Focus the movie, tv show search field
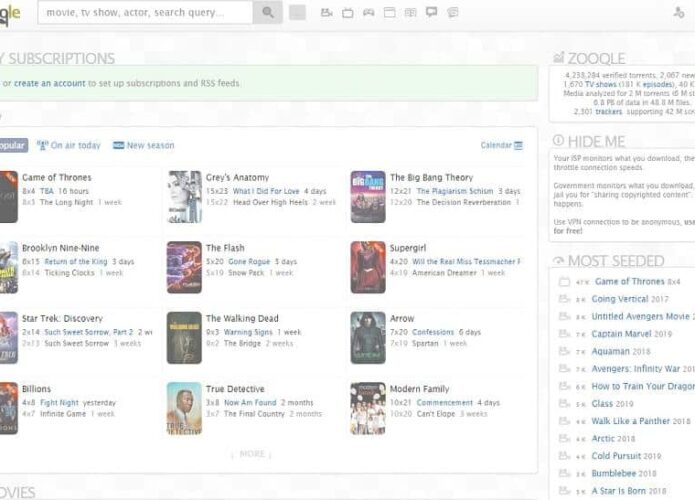The width and height of the screenshot is (695, 500). 145,12
